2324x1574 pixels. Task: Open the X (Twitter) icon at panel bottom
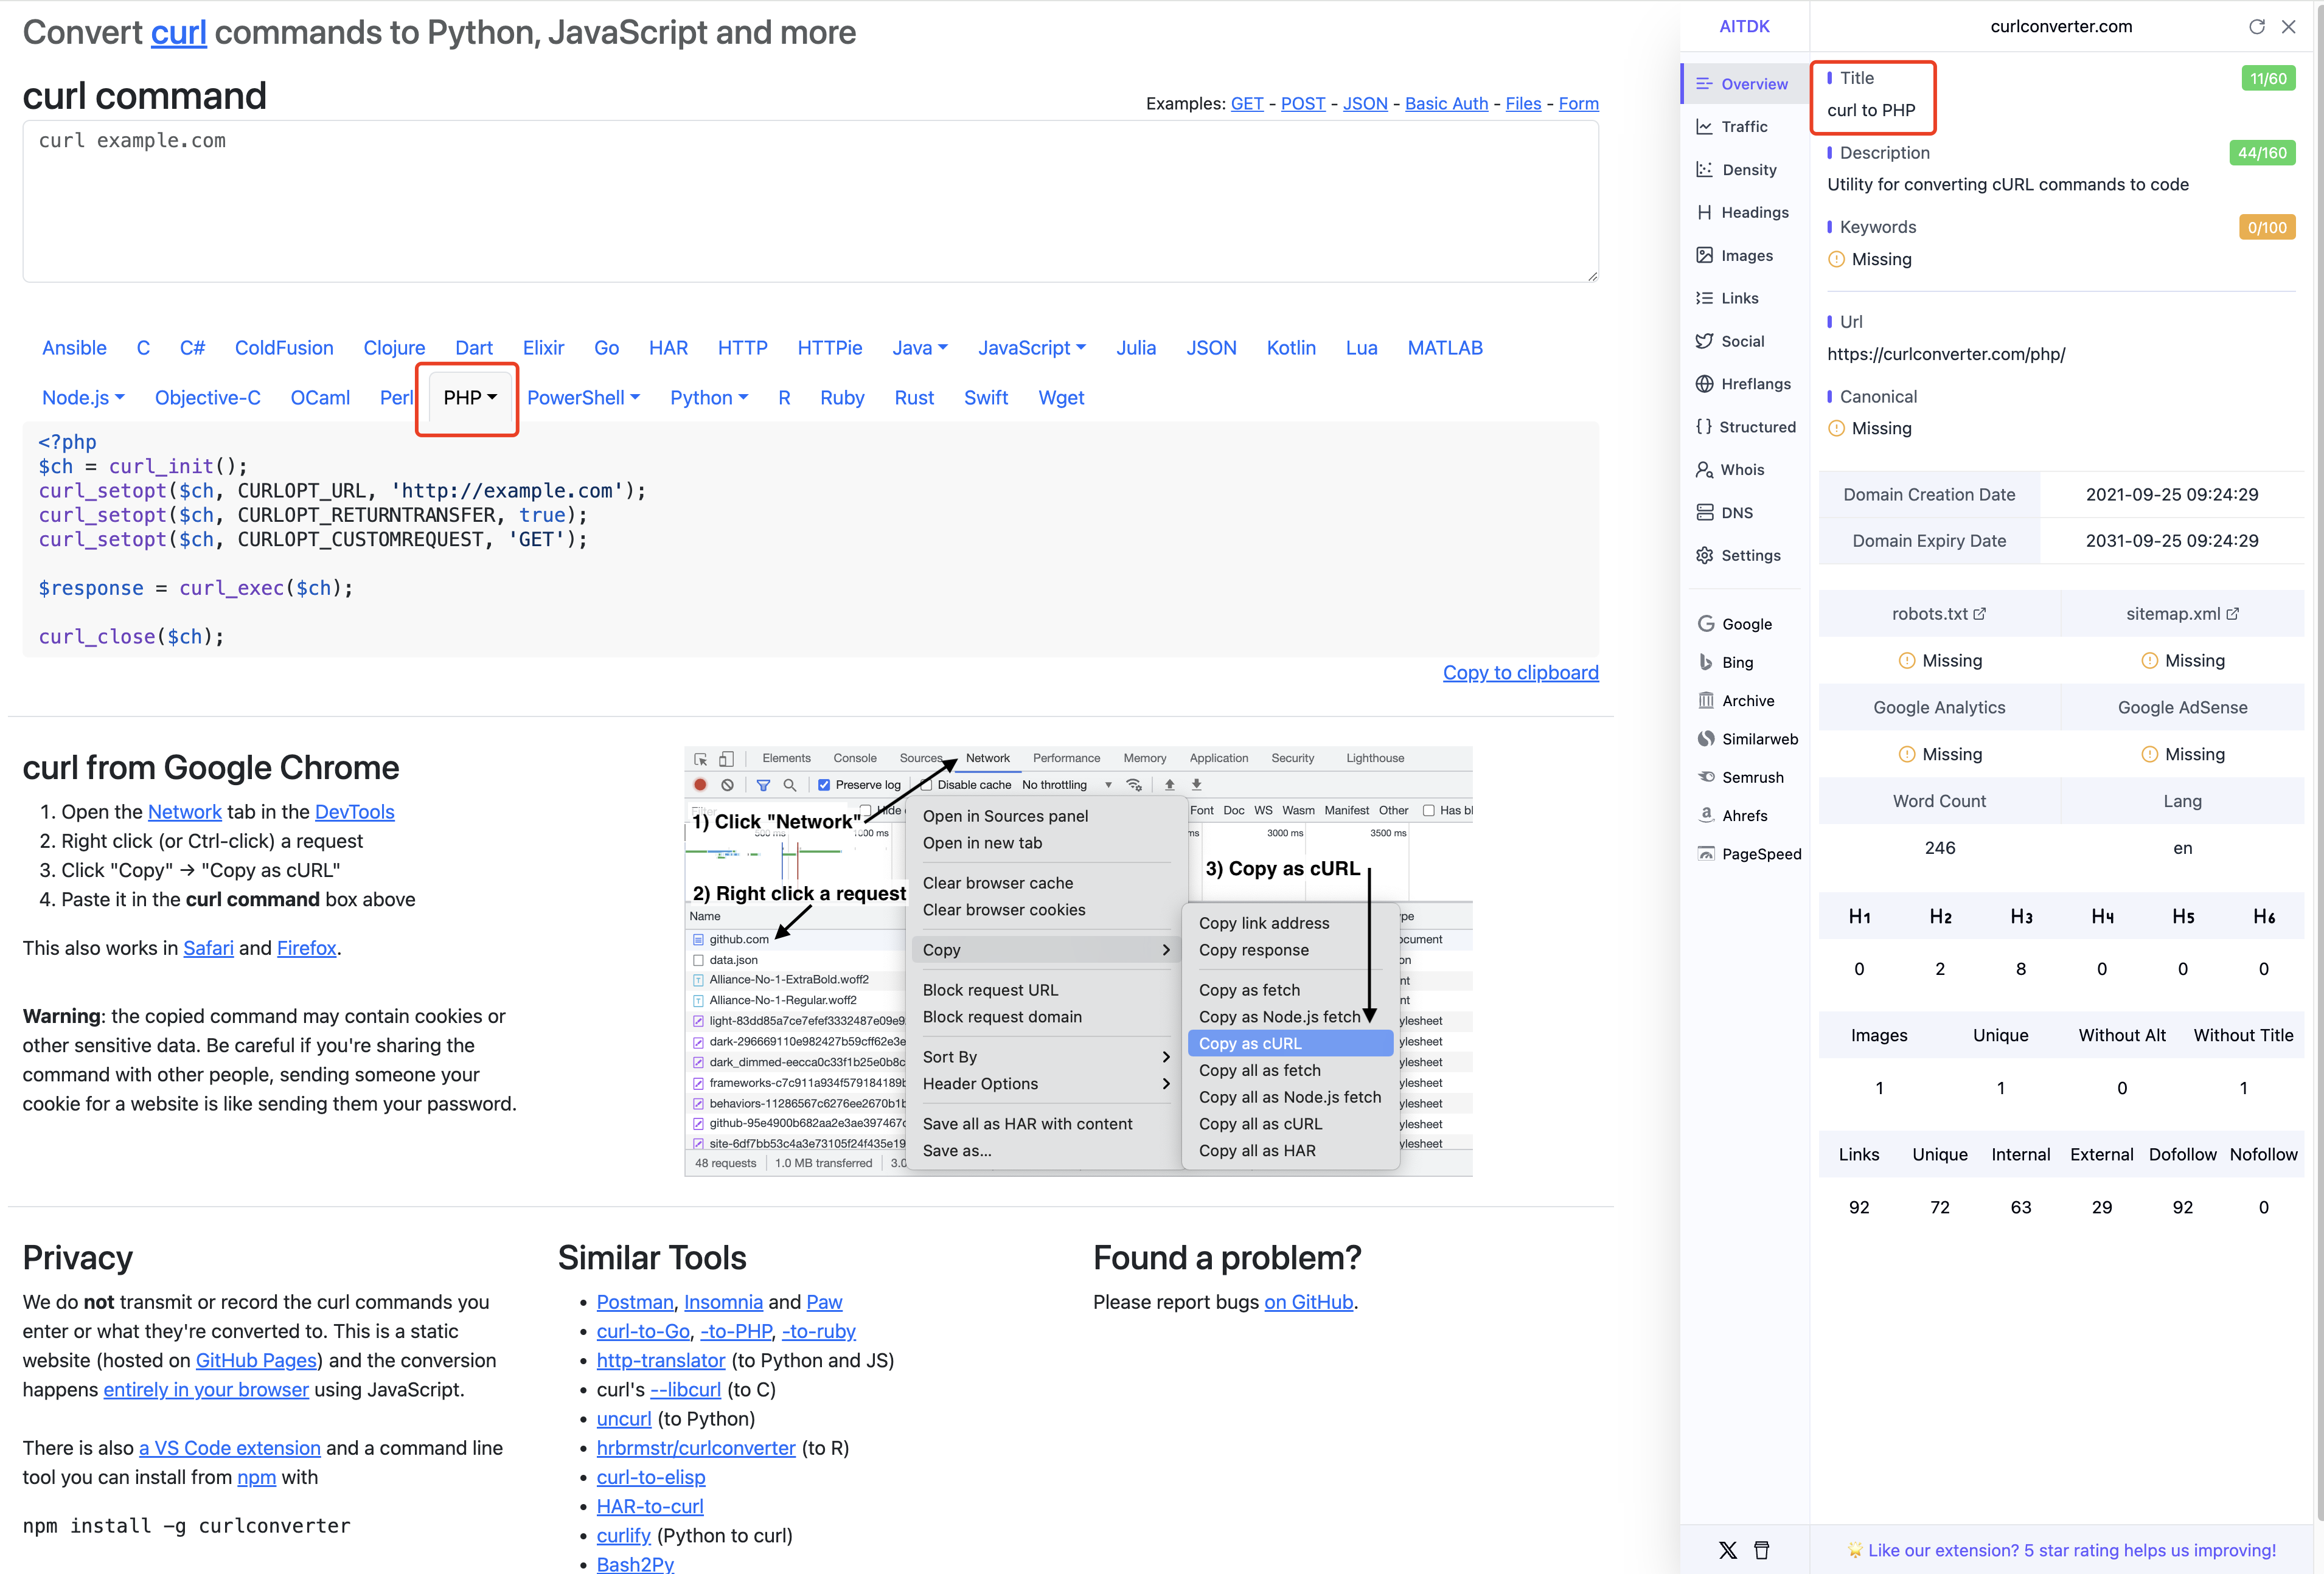point(1727,1550)
